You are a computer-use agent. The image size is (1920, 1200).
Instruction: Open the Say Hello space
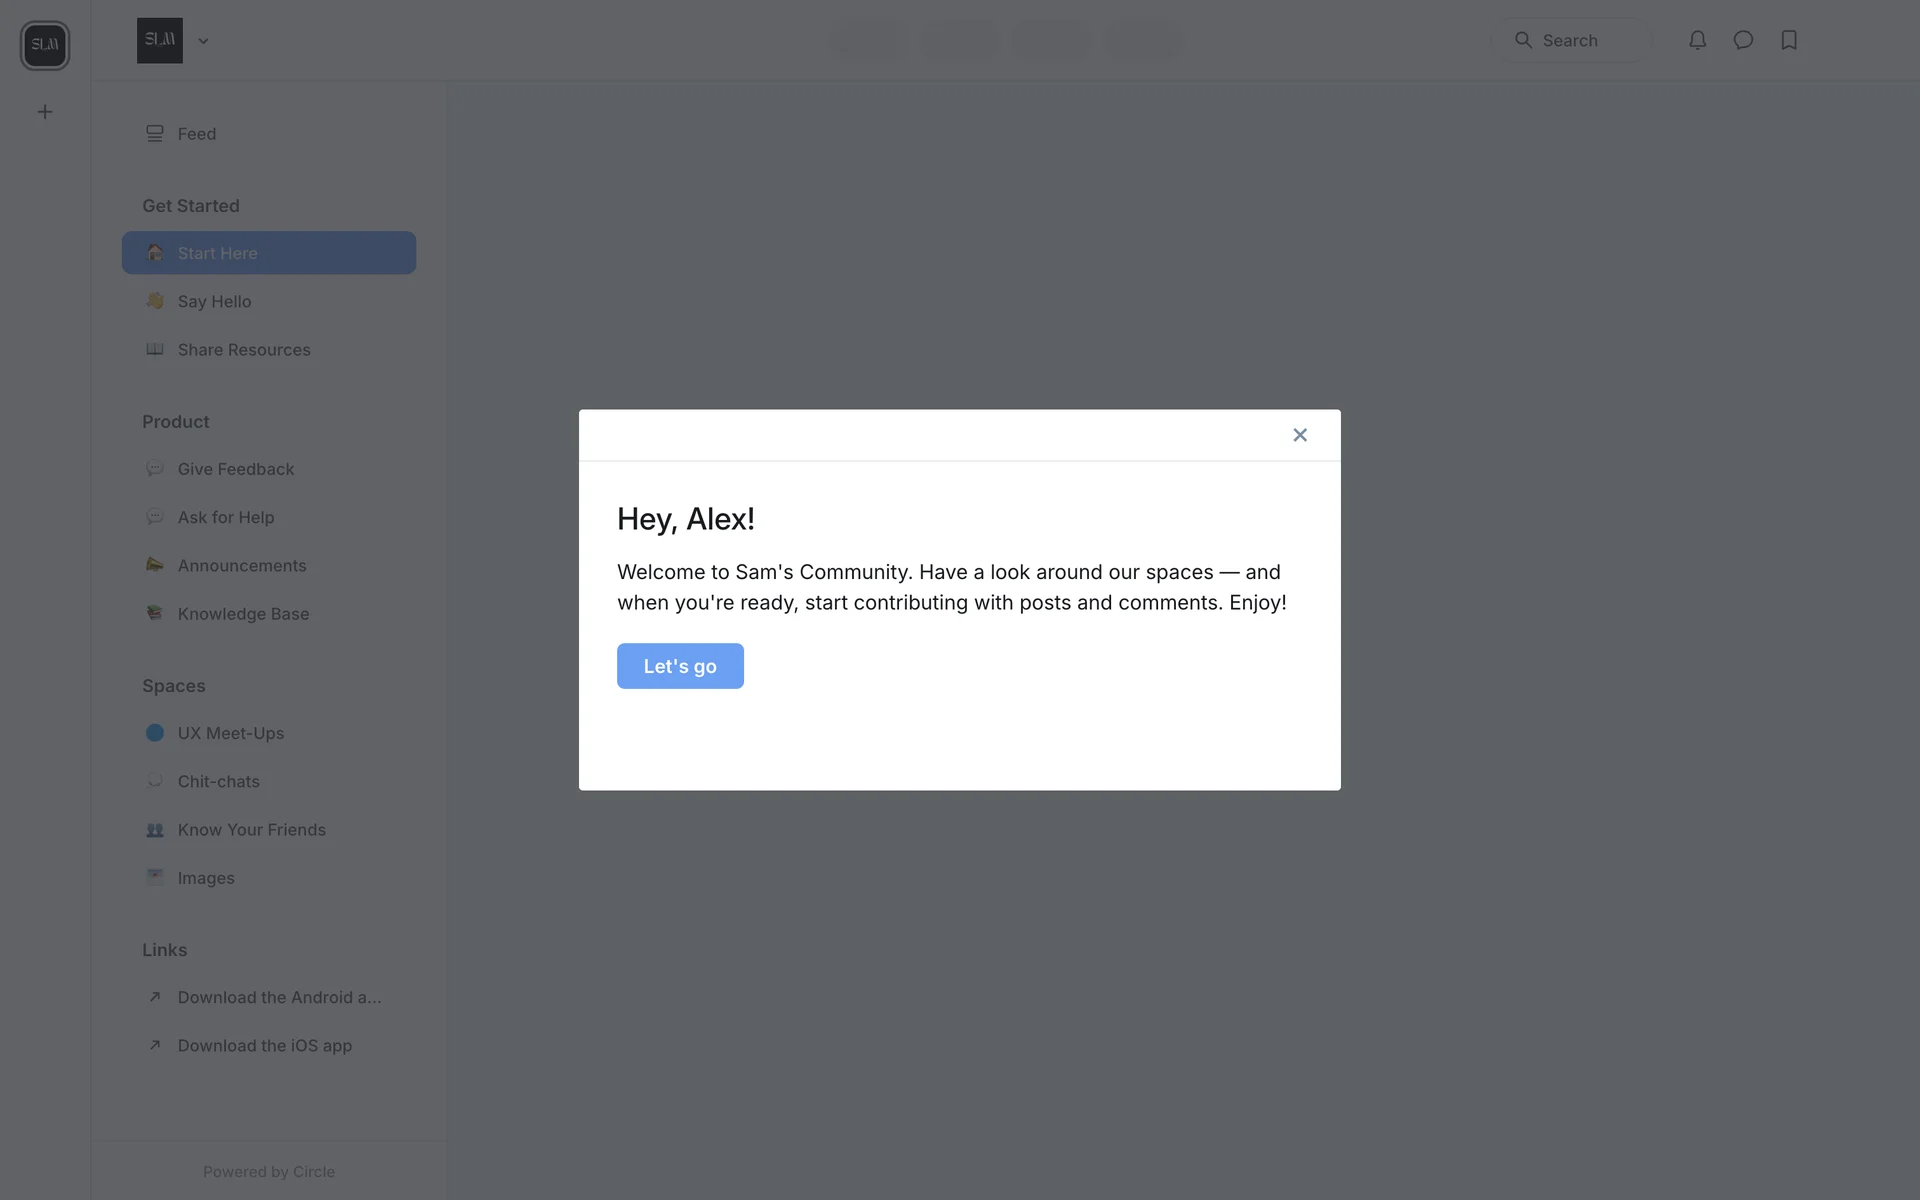(214, 301)
